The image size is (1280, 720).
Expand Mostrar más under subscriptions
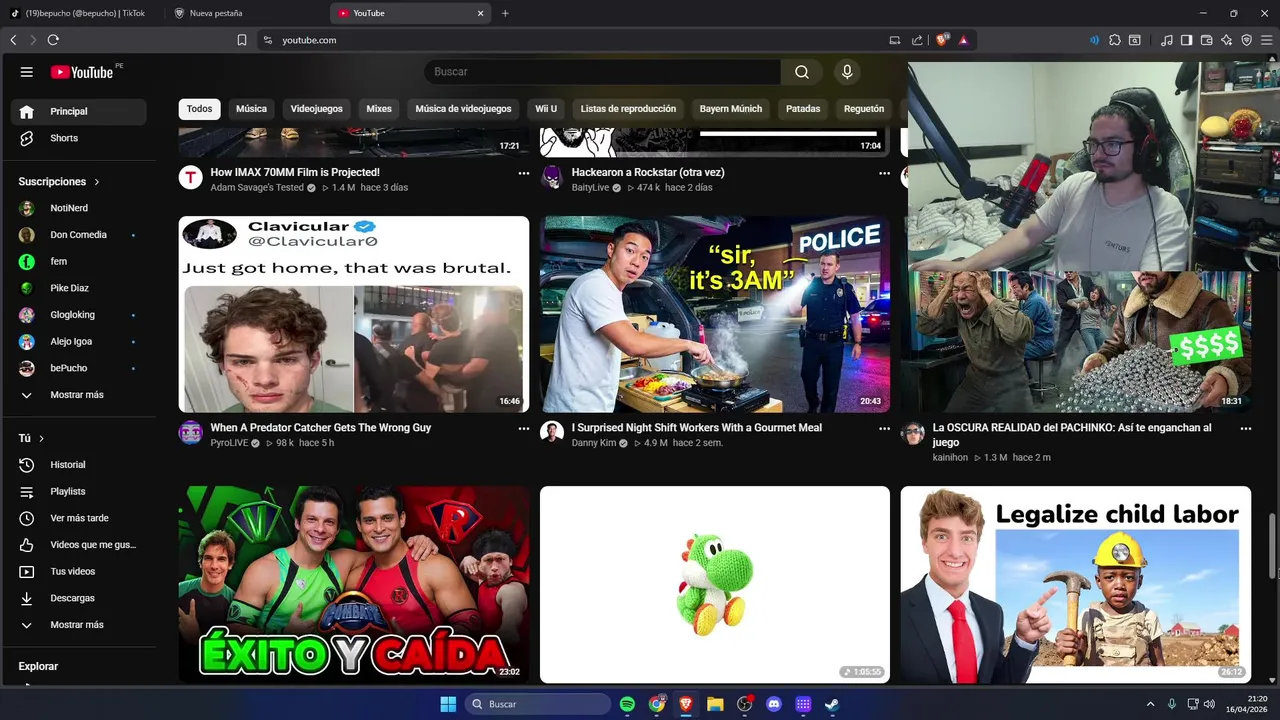[78, 395]
